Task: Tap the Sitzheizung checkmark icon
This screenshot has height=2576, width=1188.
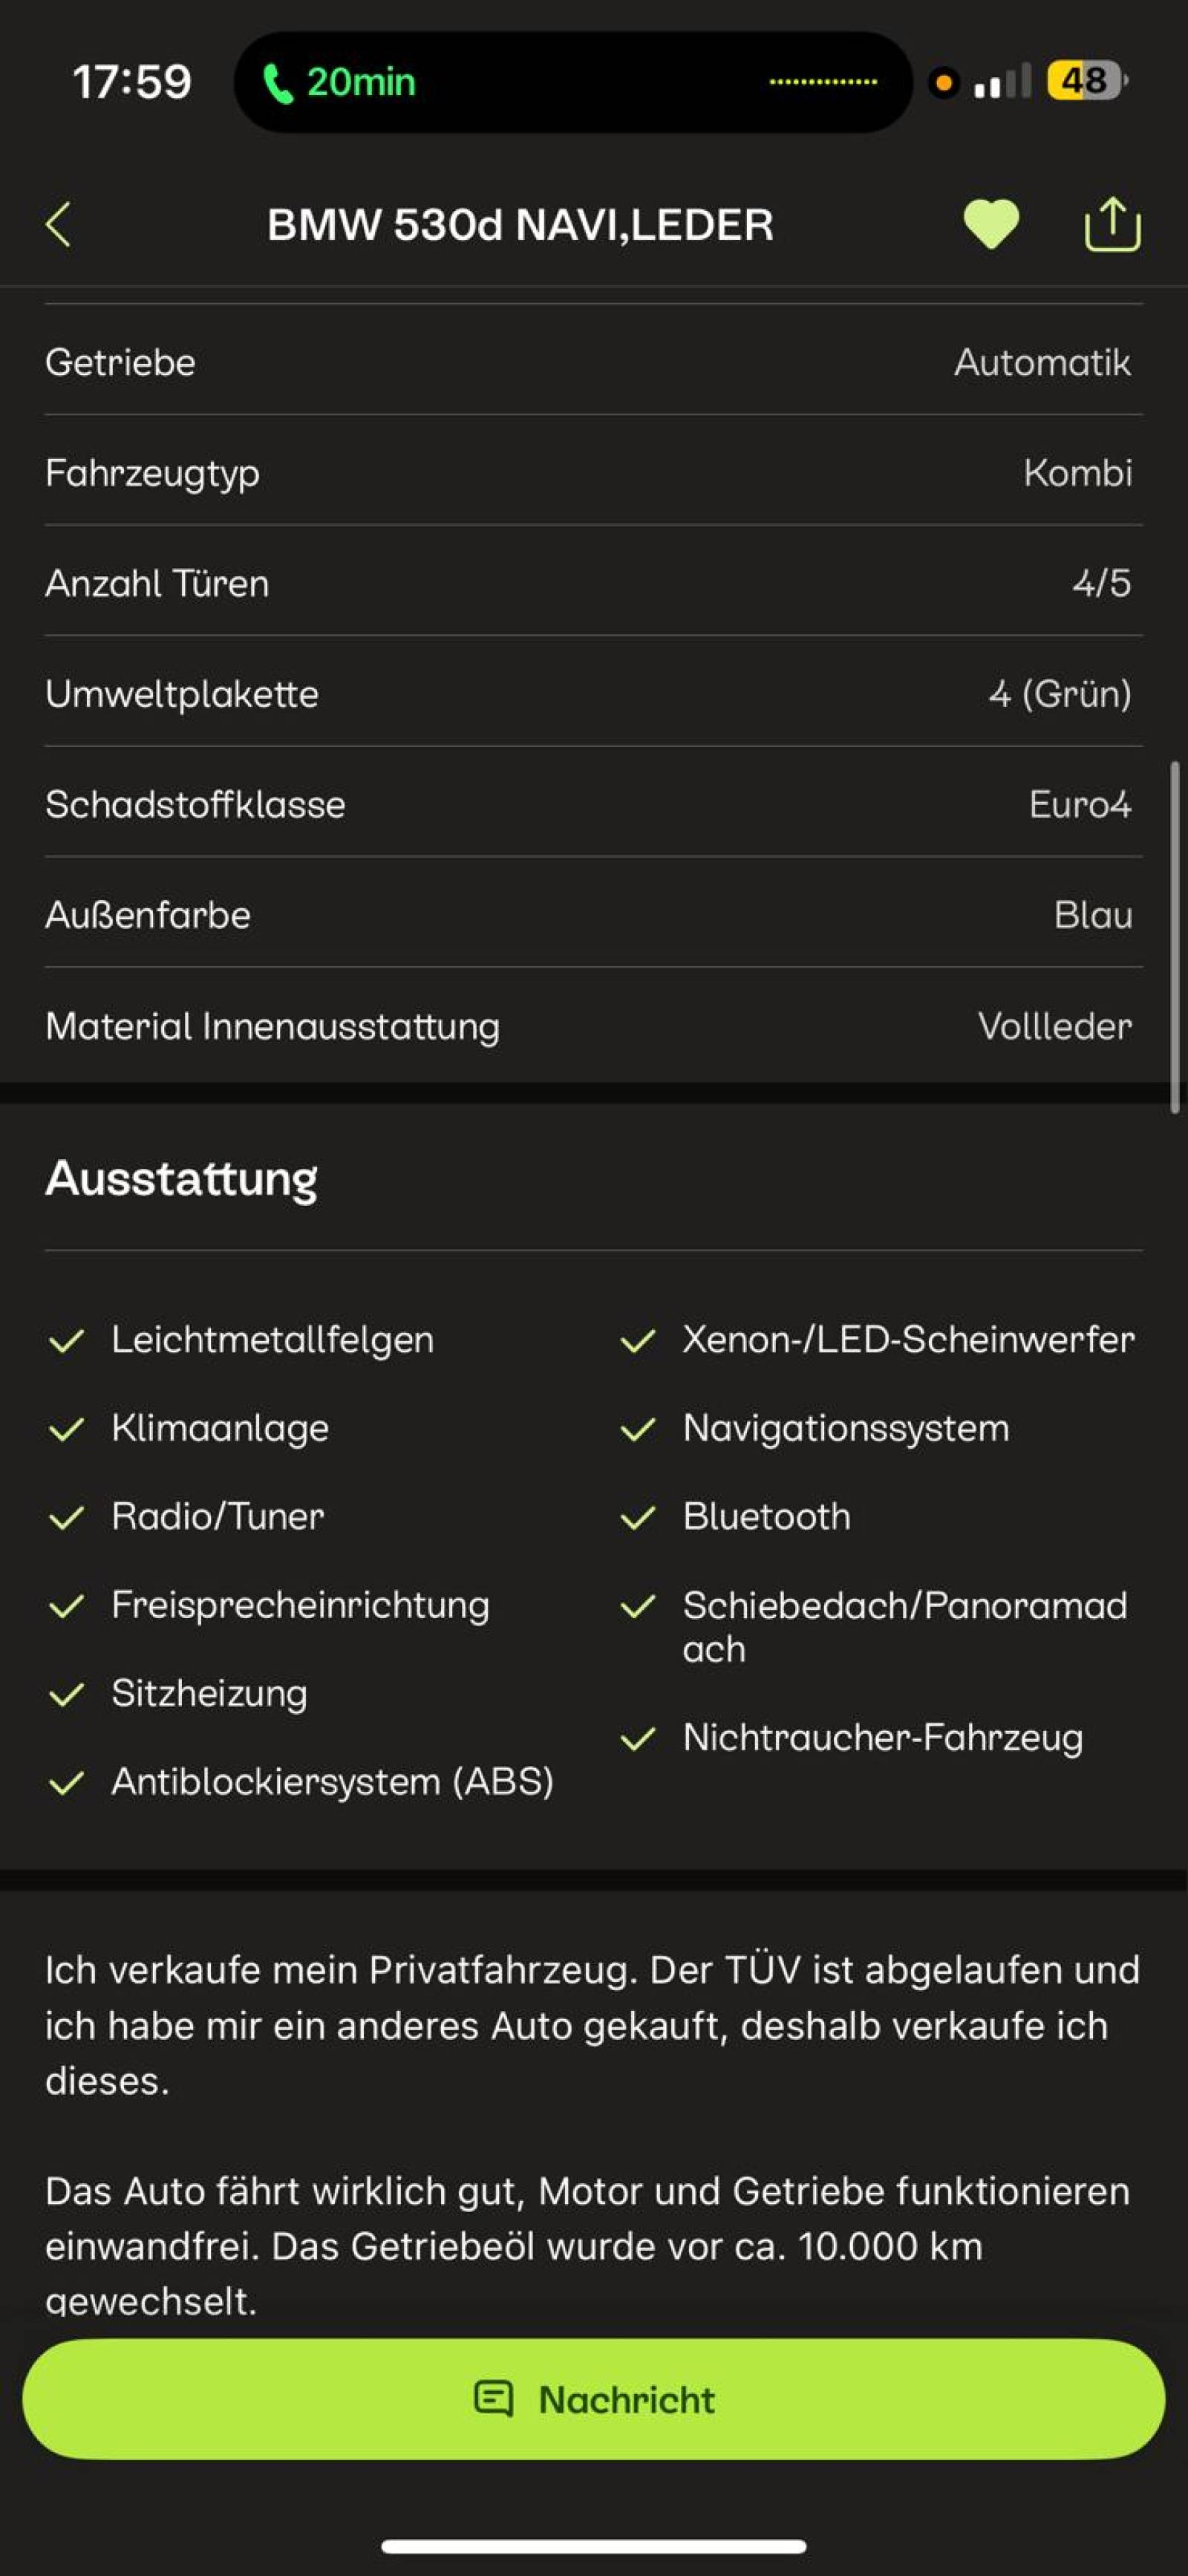Action: [66, 1694]
